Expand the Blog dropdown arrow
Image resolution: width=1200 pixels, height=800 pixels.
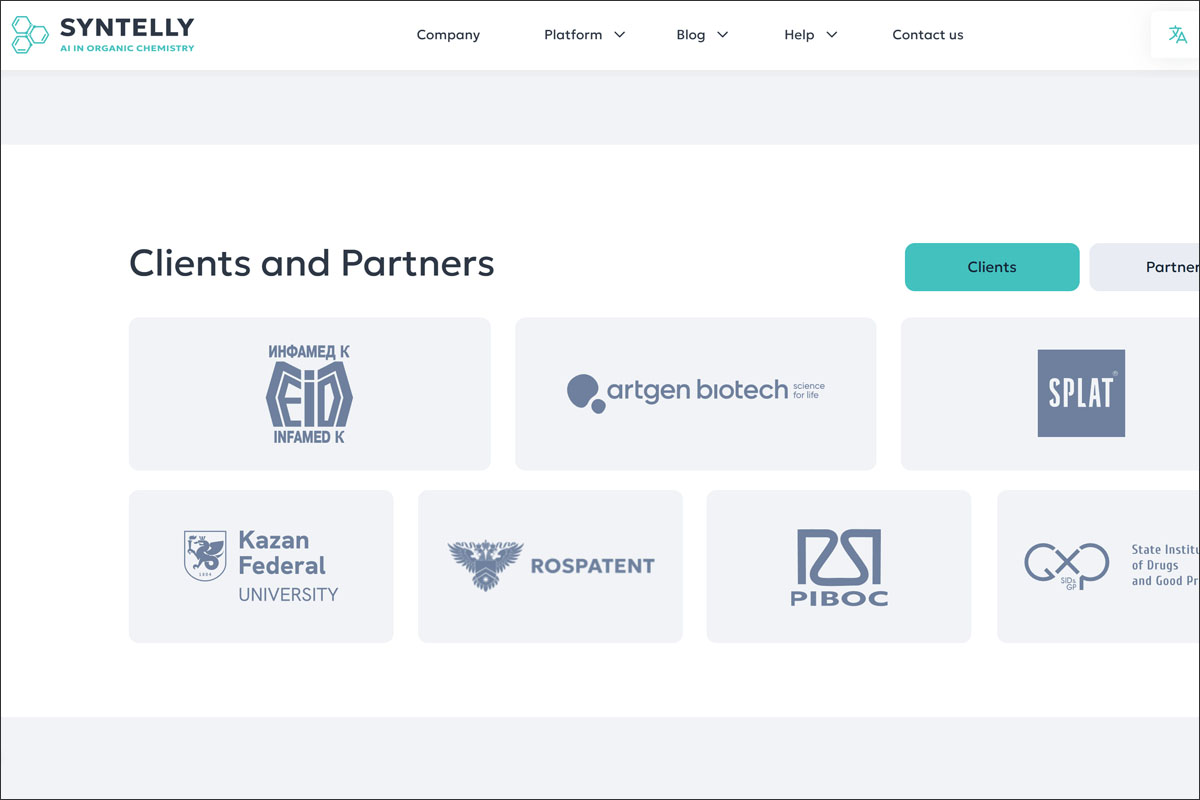coord(723,35)
